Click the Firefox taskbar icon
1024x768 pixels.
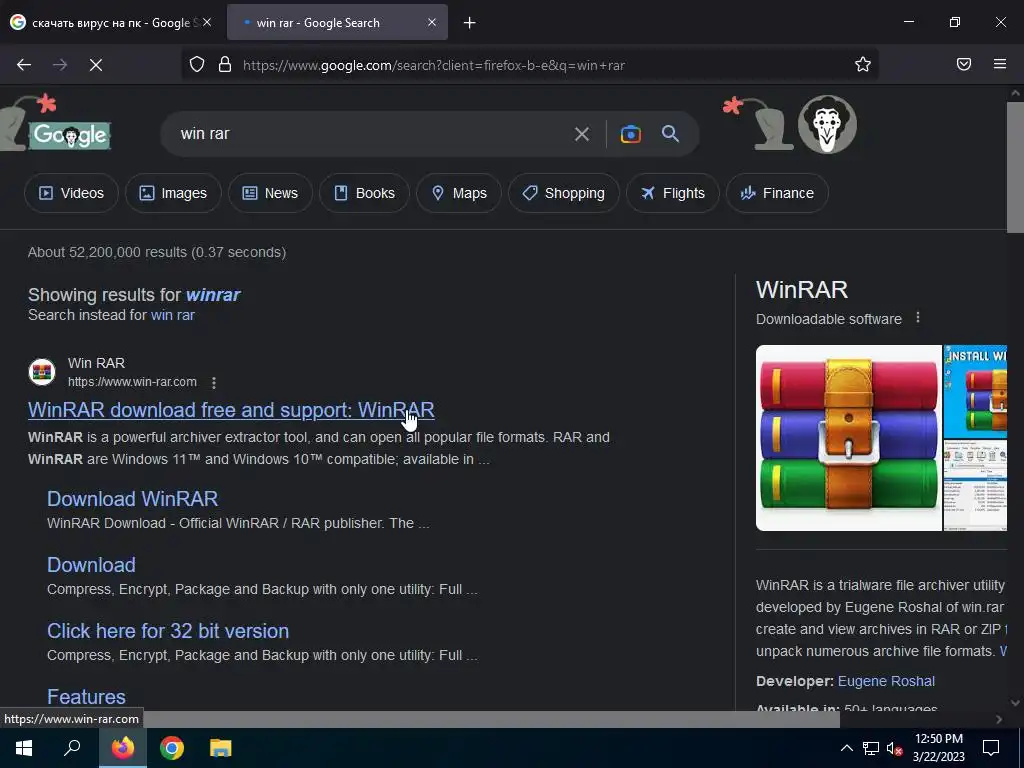tap(122, 748)
